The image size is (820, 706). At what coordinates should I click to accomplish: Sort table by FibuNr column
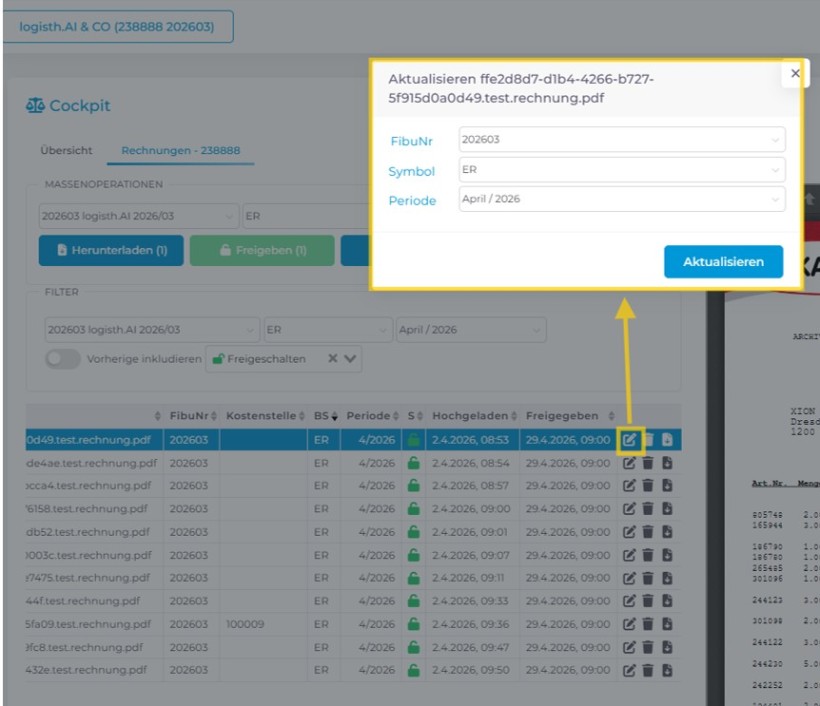pyautogui.click(x=192, y=416)
